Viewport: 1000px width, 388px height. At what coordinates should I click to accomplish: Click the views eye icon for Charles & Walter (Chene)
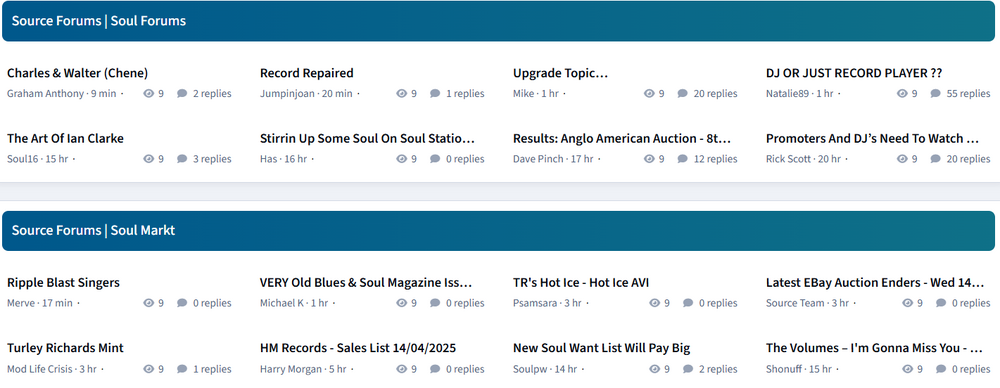(149, 94)
